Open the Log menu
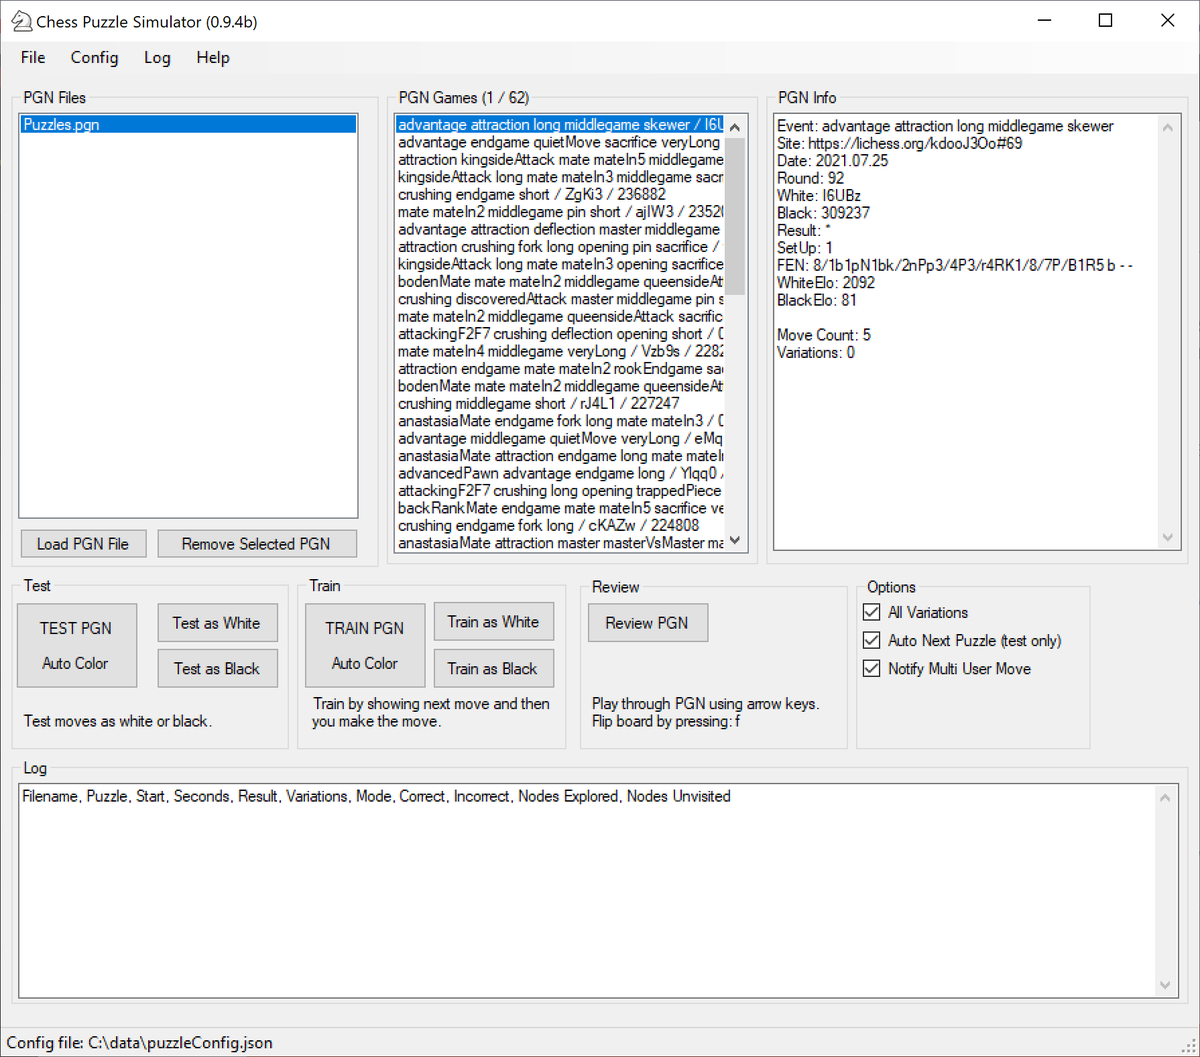The width and height of the screenshot is (1200, 1057). 157,58
